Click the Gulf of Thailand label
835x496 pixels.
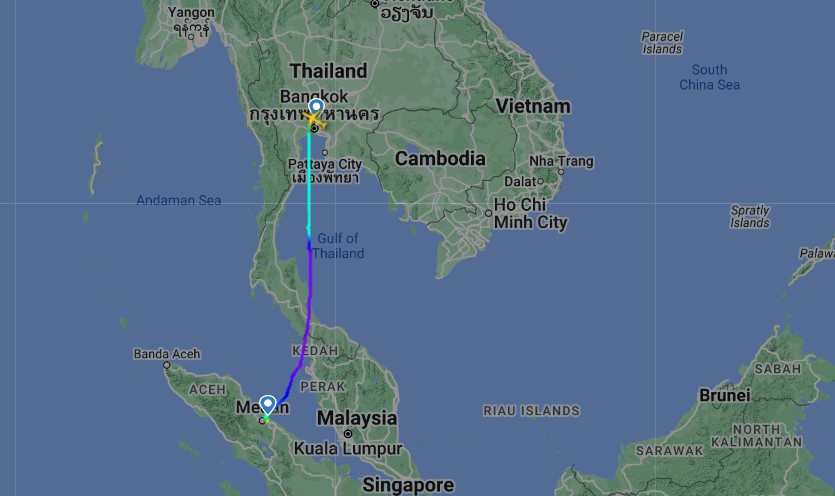click(x=338, y=246)
